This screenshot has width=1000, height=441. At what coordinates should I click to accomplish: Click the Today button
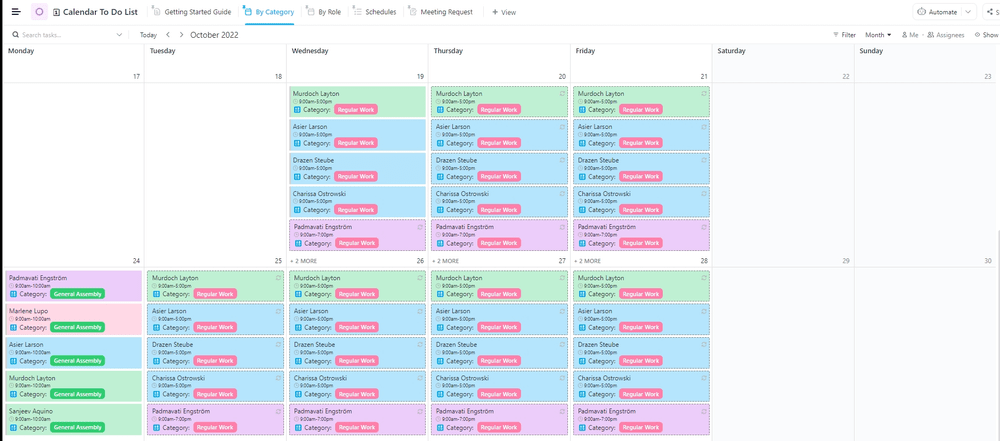click(x=148, y=35)
